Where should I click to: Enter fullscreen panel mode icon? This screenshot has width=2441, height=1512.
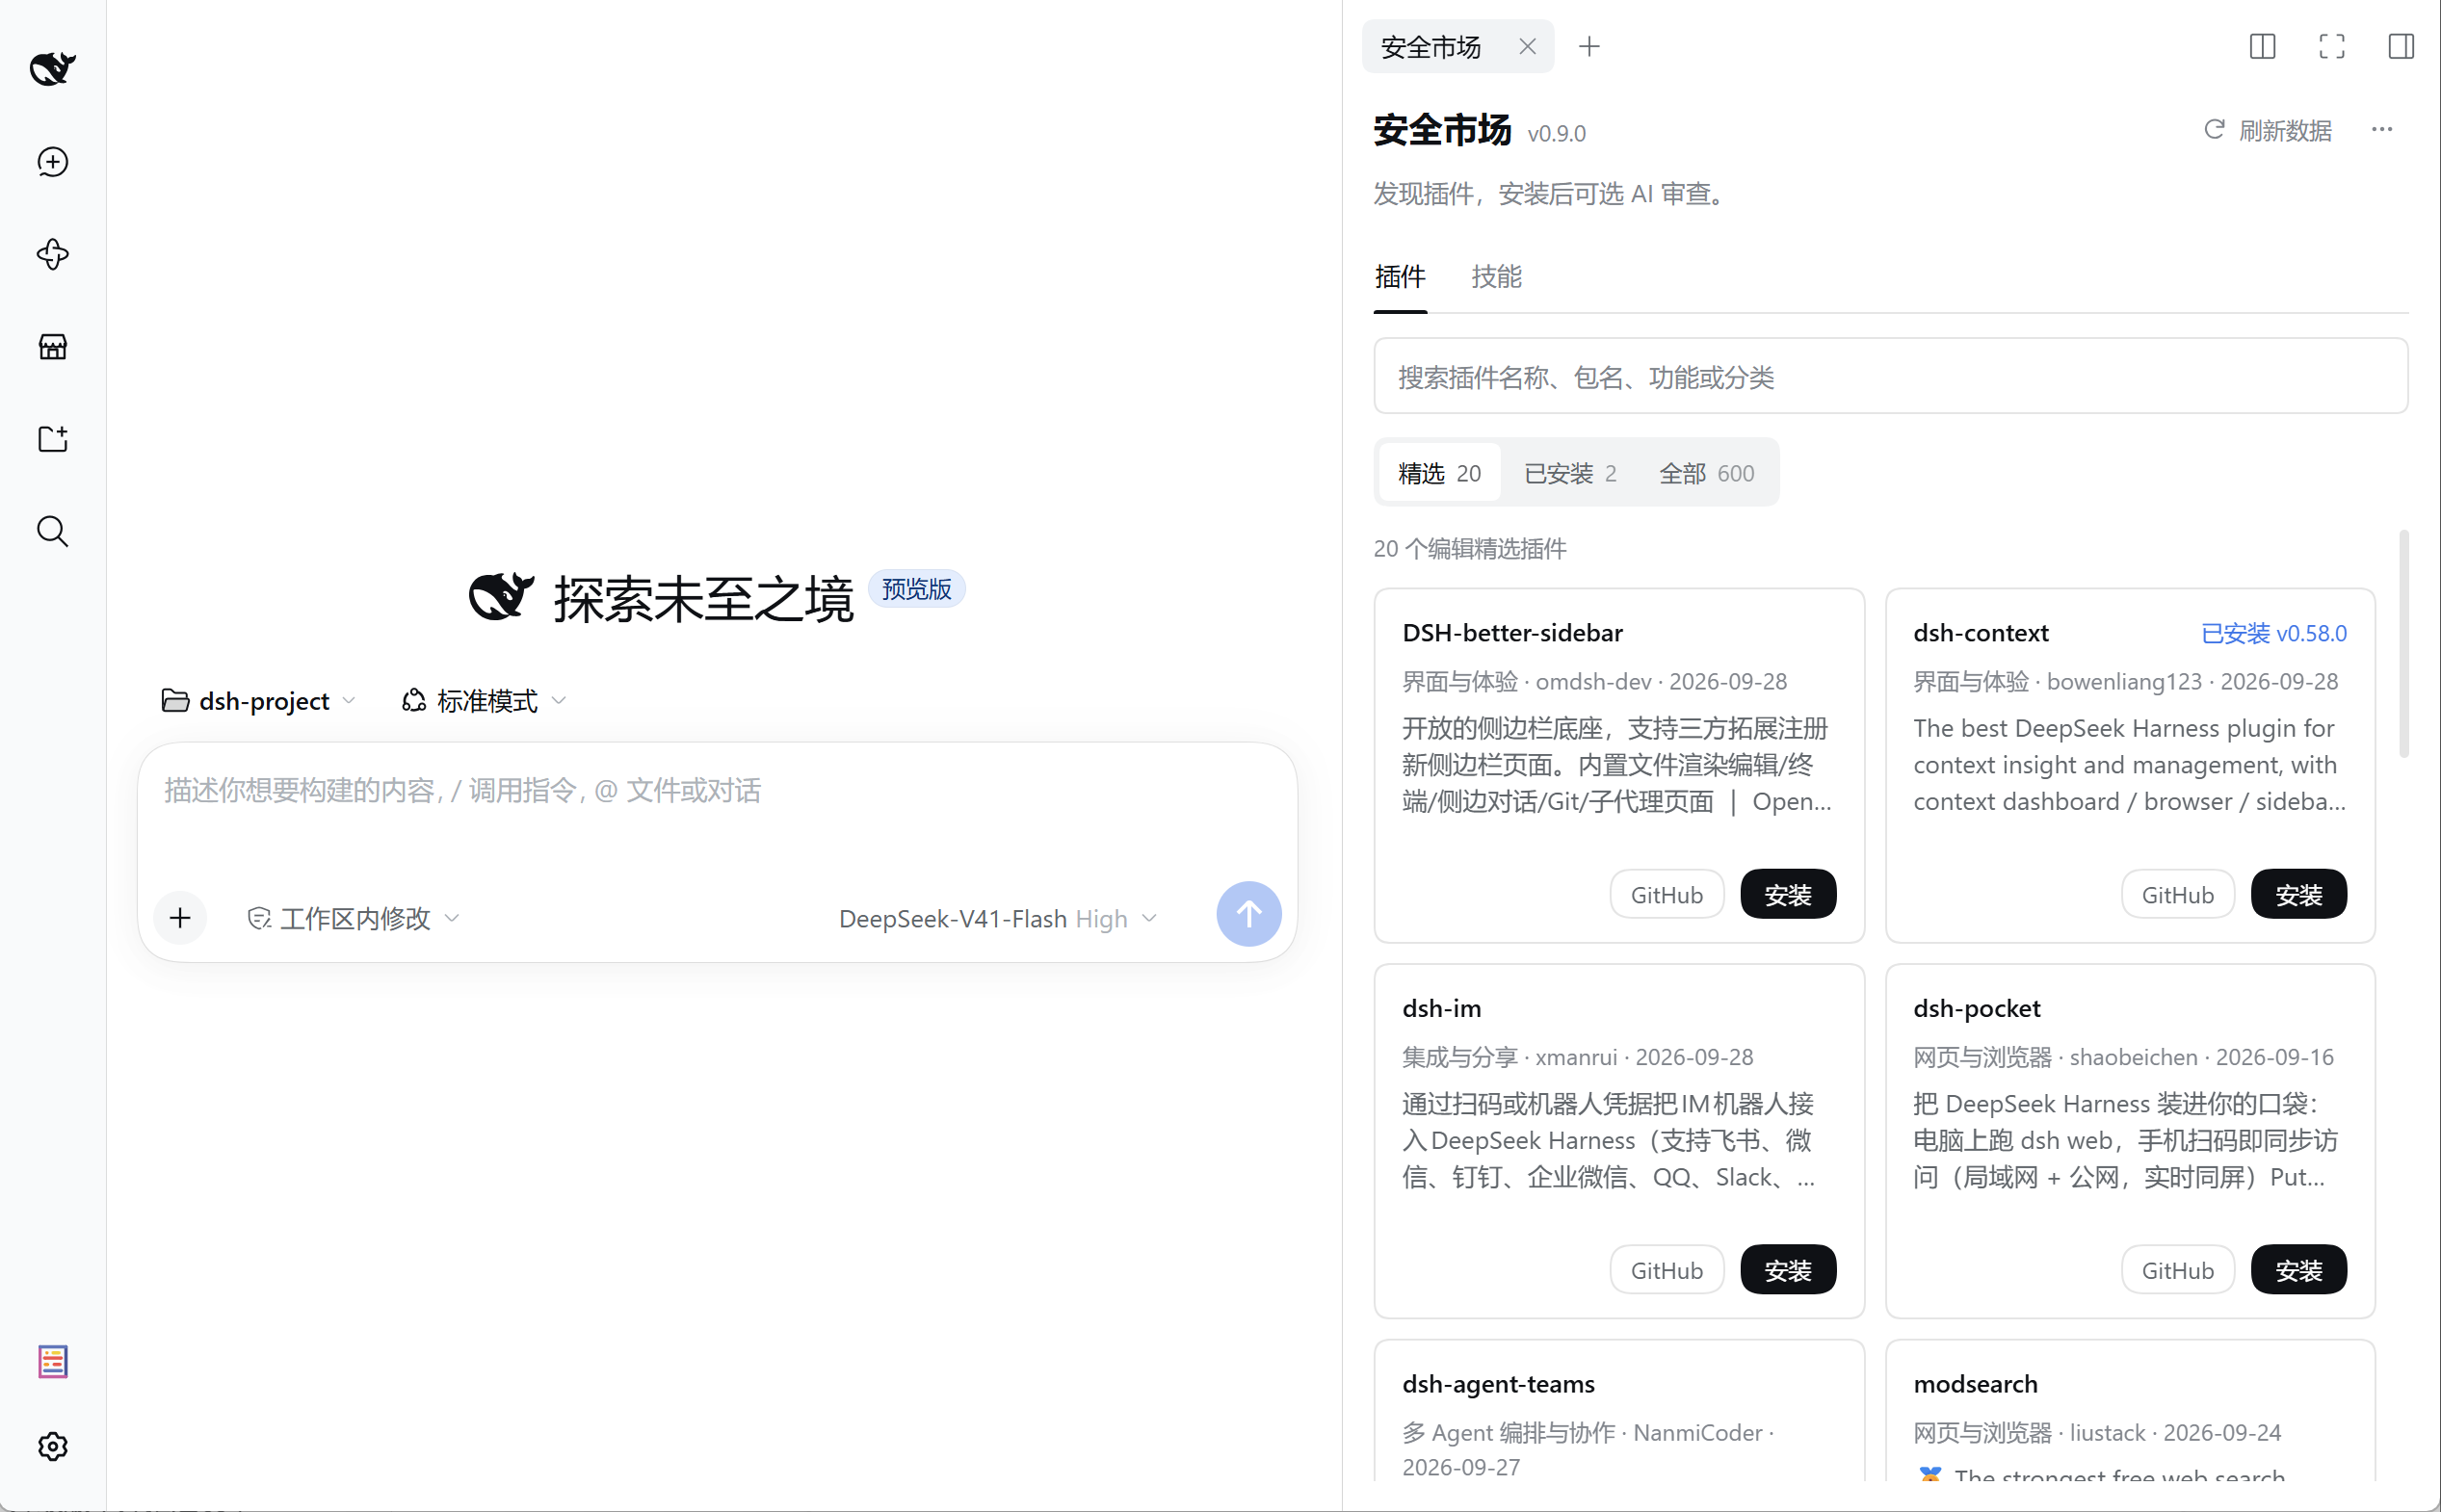pos(2331,46)
